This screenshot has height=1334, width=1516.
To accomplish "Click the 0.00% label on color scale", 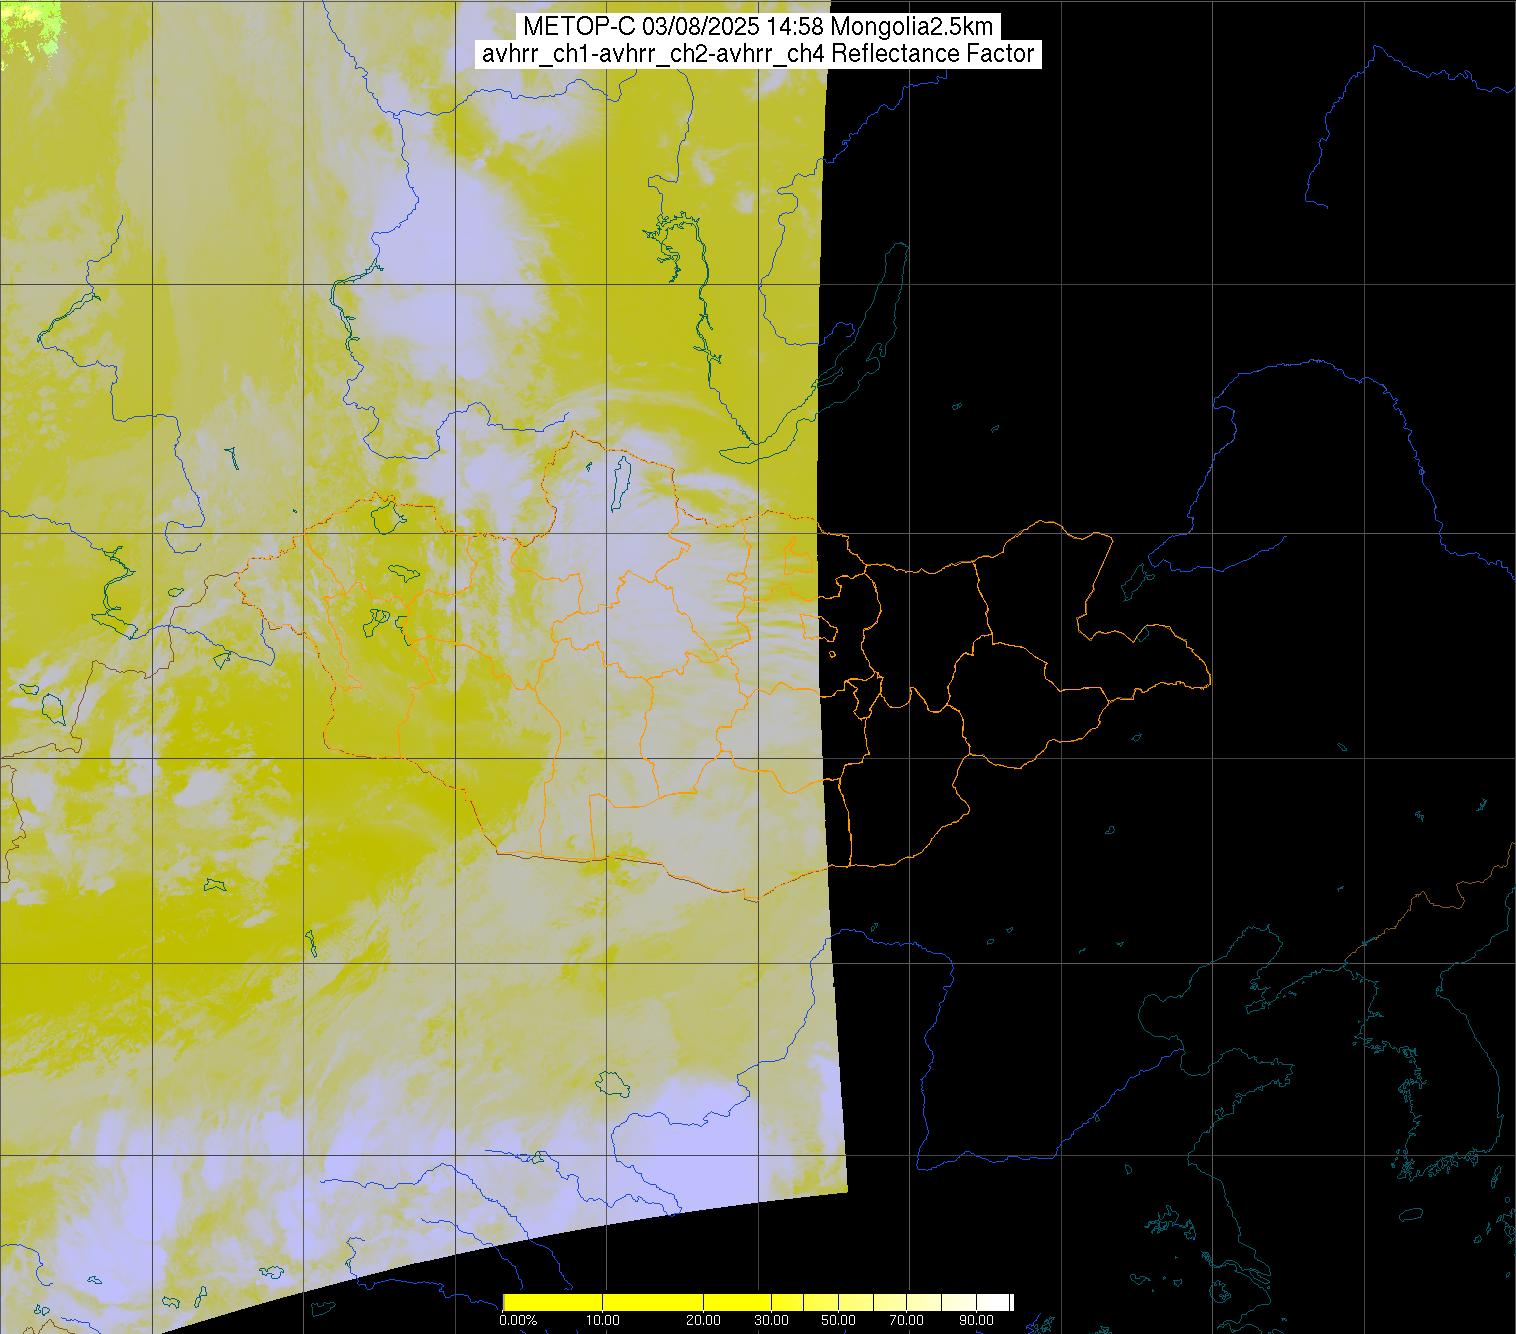I will point(517,1321).
